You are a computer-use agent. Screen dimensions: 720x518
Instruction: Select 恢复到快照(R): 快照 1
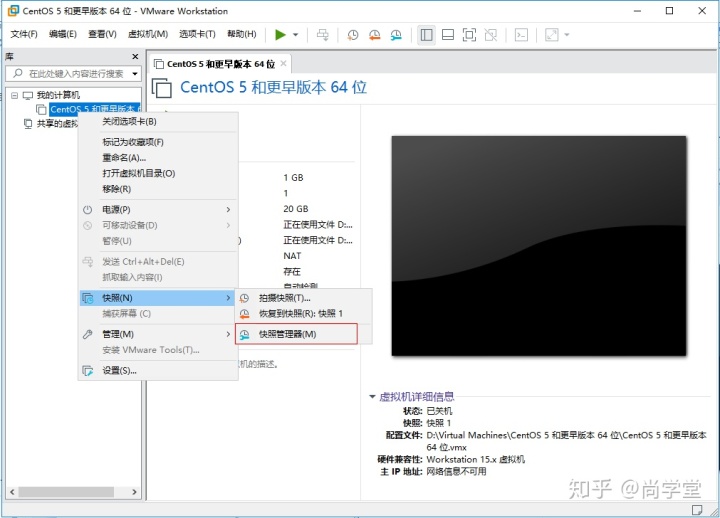303,314
